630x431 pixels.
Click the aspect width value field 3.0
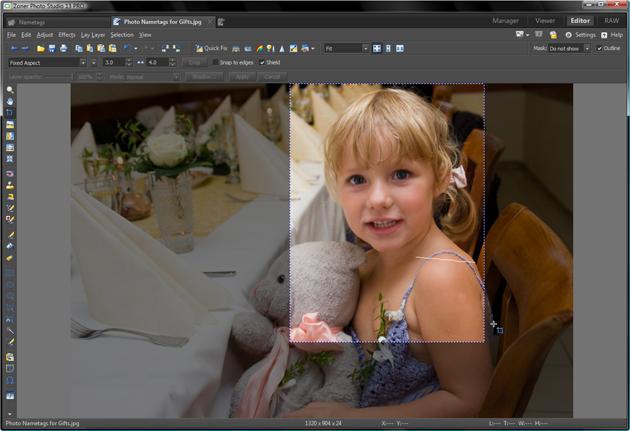click(114, 63)
